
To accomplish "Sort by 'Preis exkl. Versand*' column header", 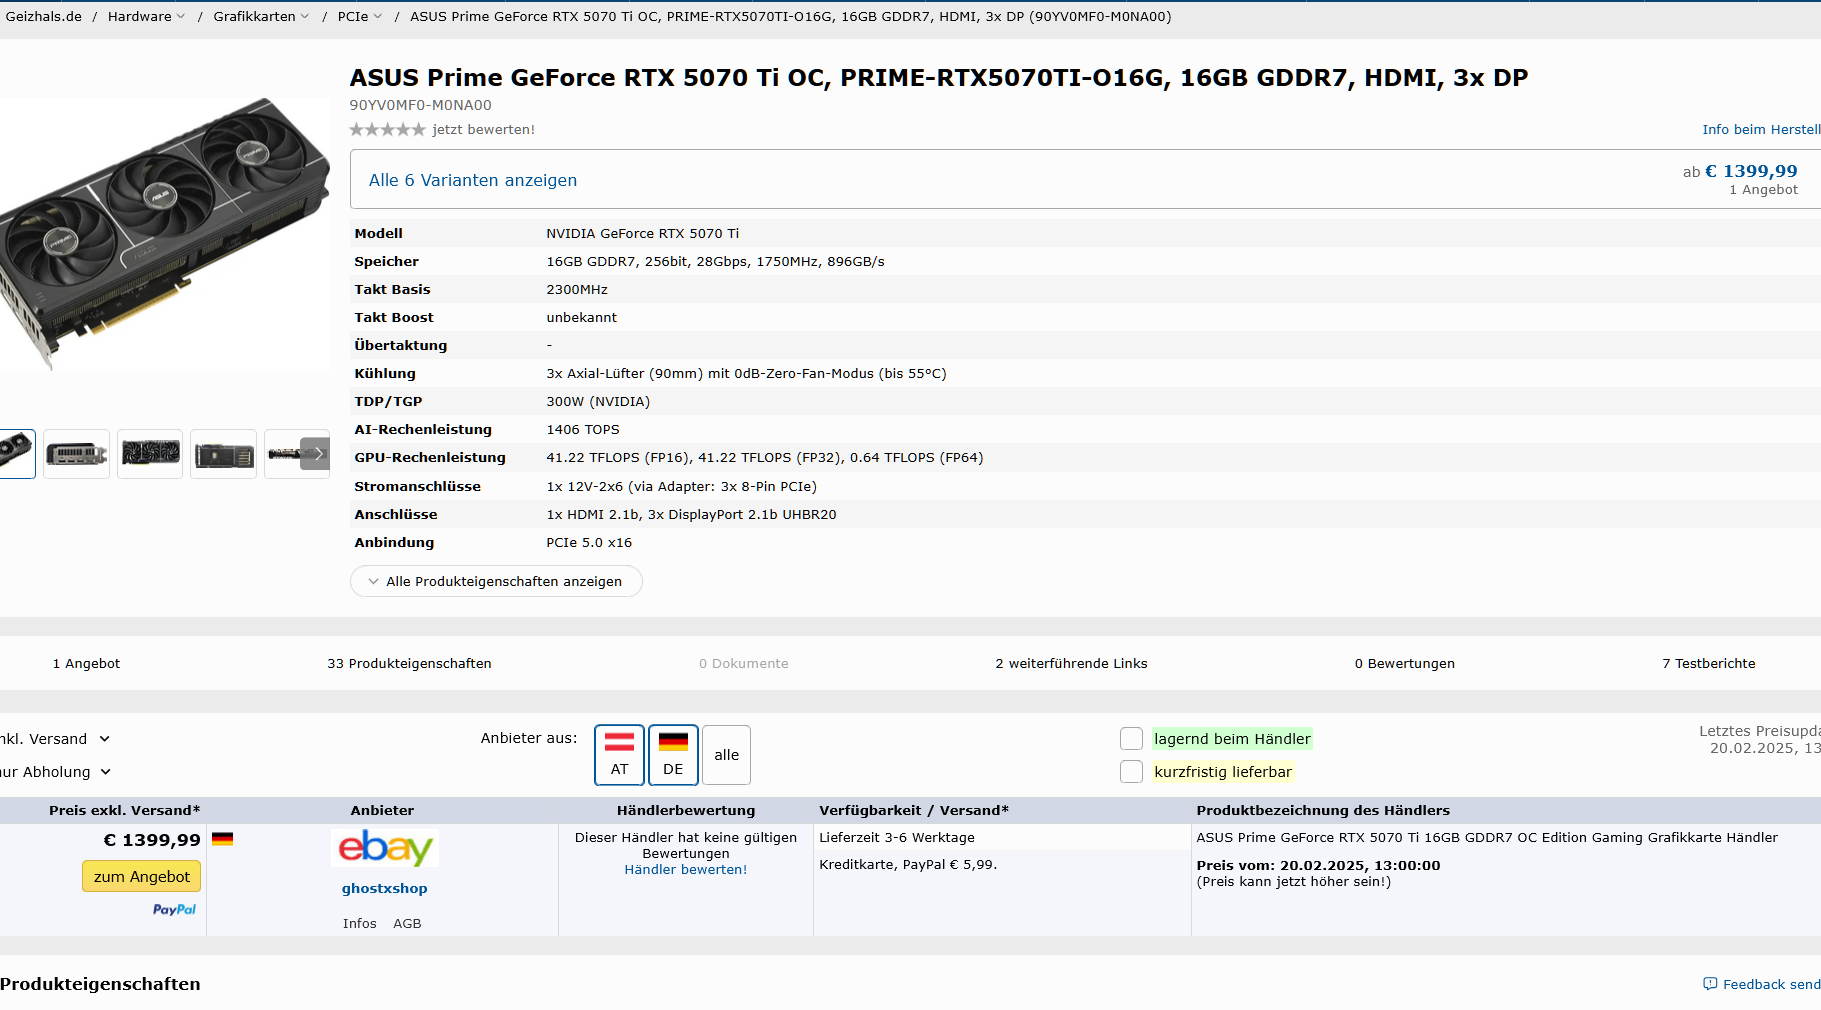I will [x=124, y=810].
